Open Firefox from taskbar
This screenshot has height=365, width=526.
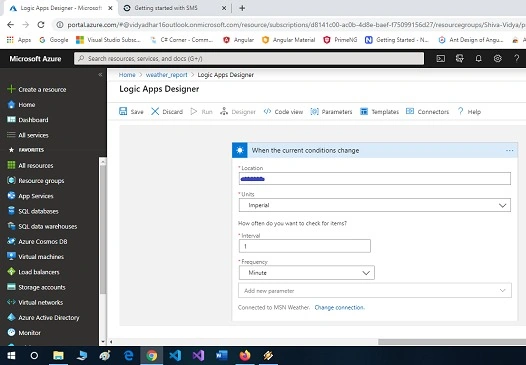245,355
